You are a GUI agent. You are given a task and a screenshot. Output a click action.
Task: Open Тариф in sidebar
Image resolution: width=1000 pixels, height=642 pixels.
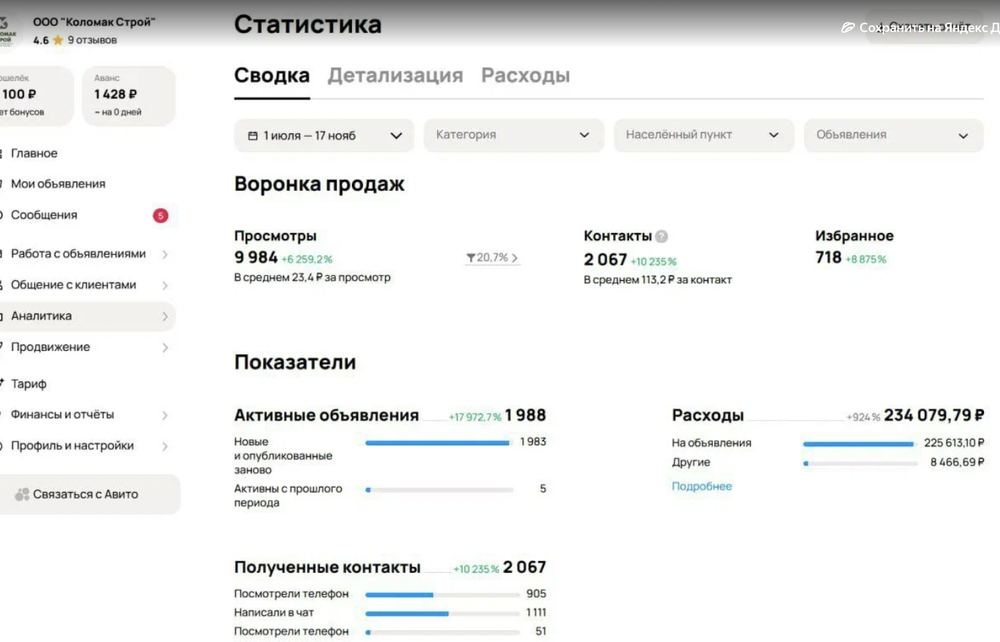tap(28, 384)
